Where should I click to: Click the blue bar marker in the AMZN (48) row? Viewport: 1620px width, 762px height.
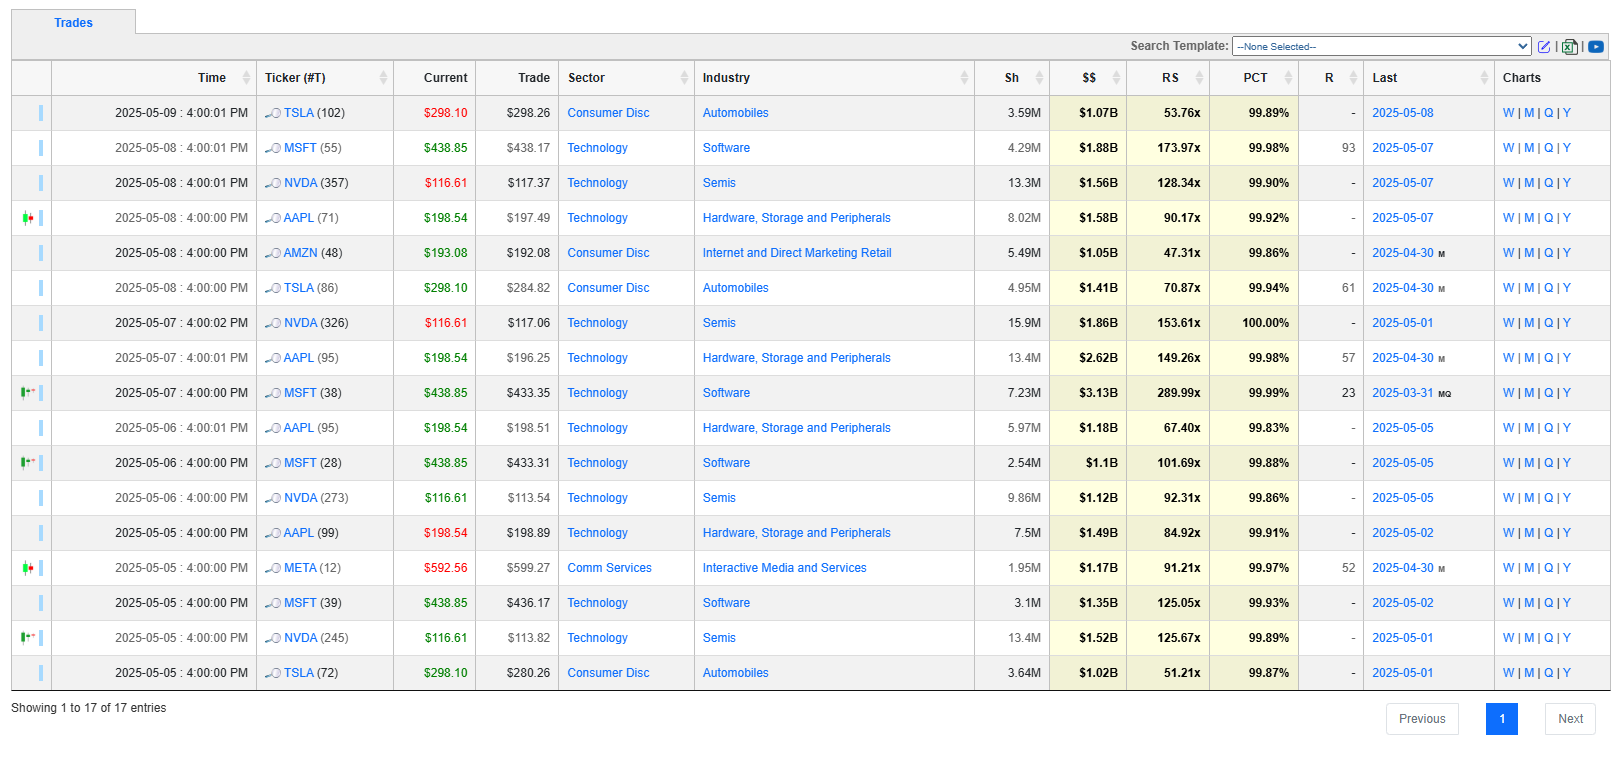41,253
